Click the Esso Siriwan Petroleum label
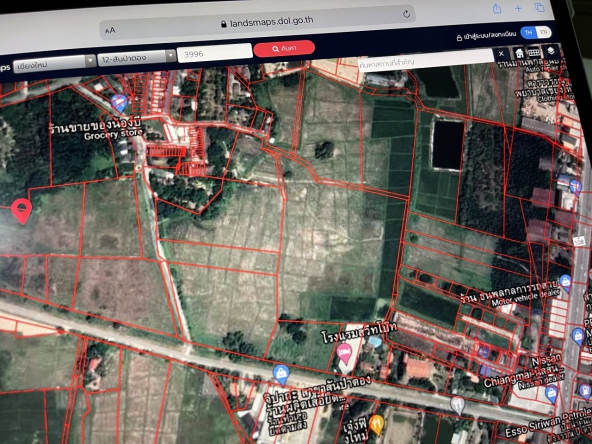The image size is (592, 444). [x=548, y=422]
